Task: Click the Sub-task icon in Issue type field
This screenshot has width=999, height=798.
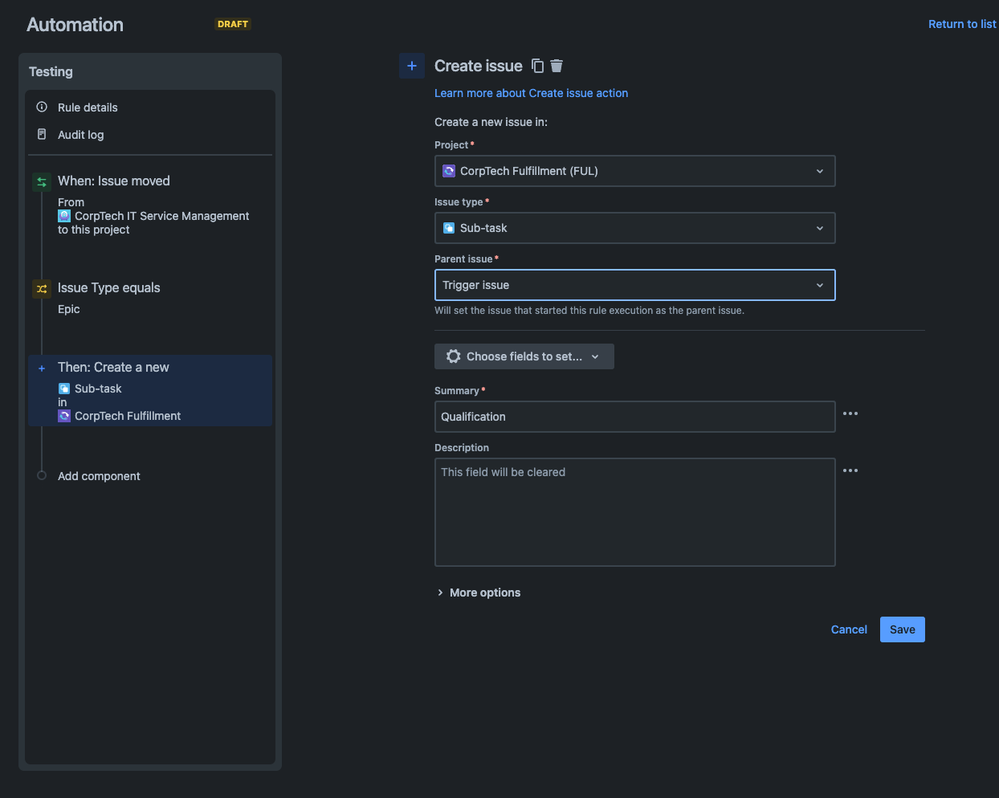Action: click(449, 228)
